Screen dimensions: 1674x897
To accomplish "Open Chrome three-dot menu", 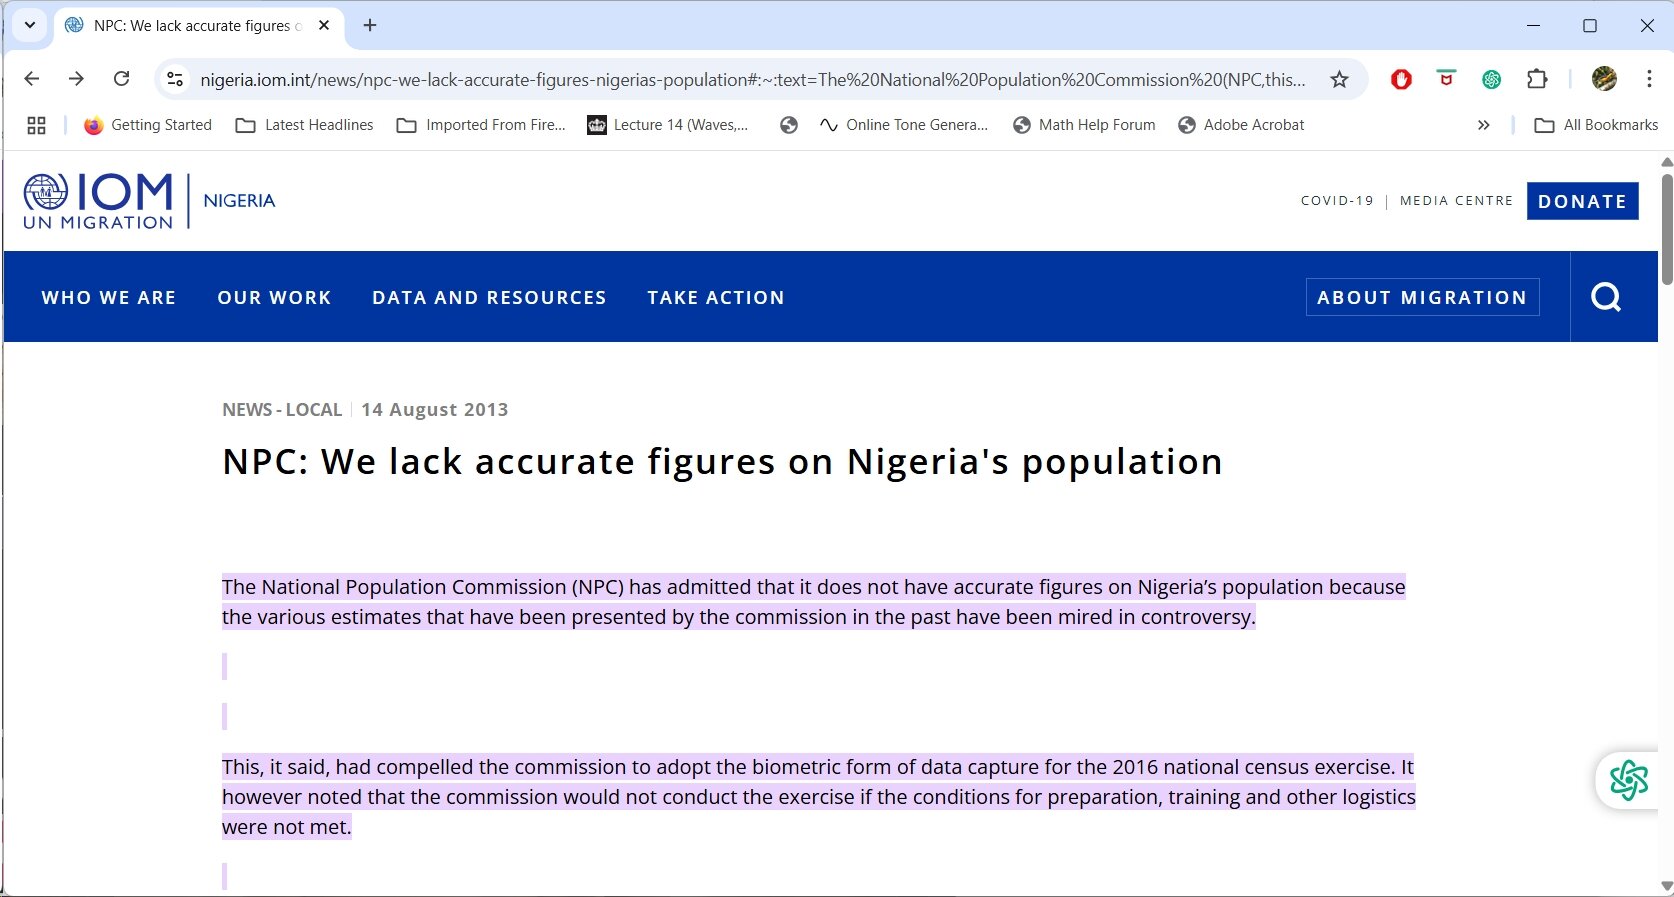I will 1648,79.
